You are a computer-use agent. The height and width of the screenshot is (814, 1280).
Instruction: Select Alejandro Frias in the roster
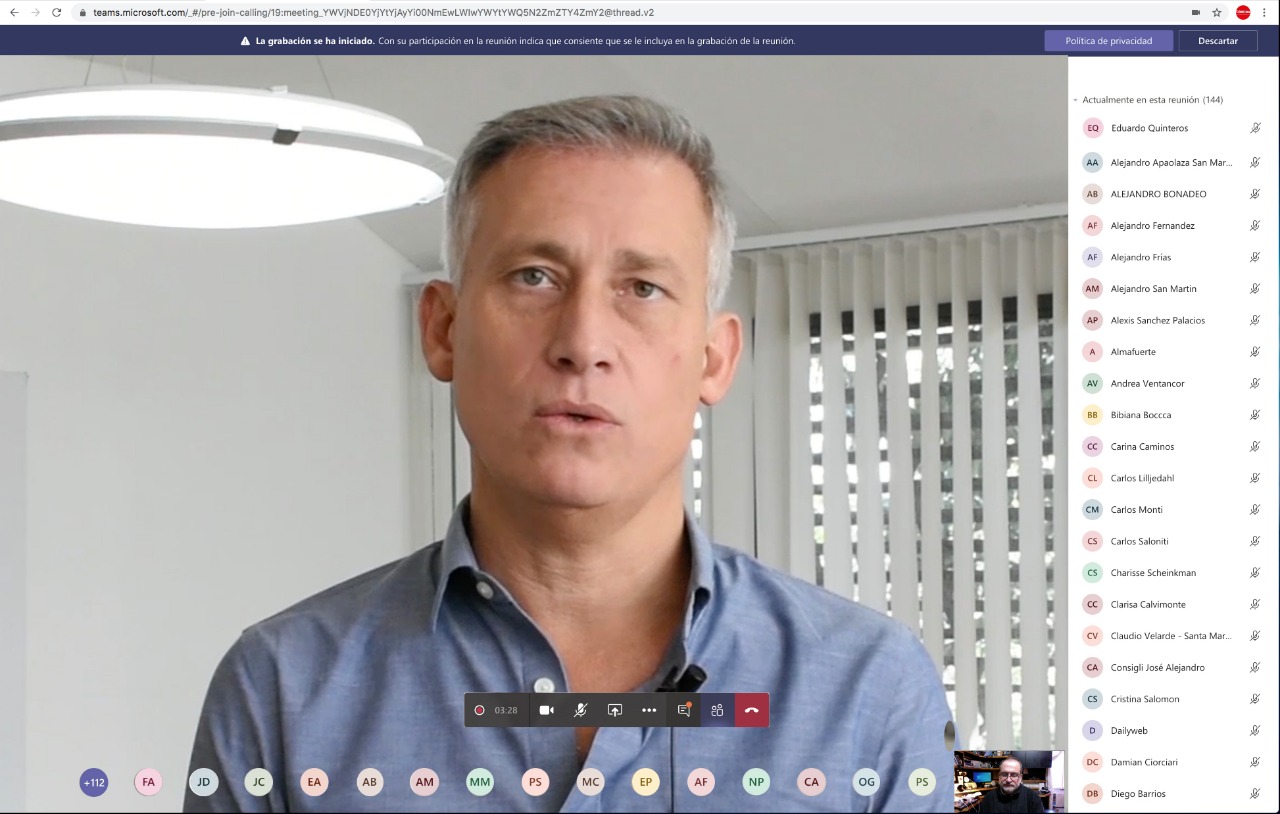tap(1141, 257)
